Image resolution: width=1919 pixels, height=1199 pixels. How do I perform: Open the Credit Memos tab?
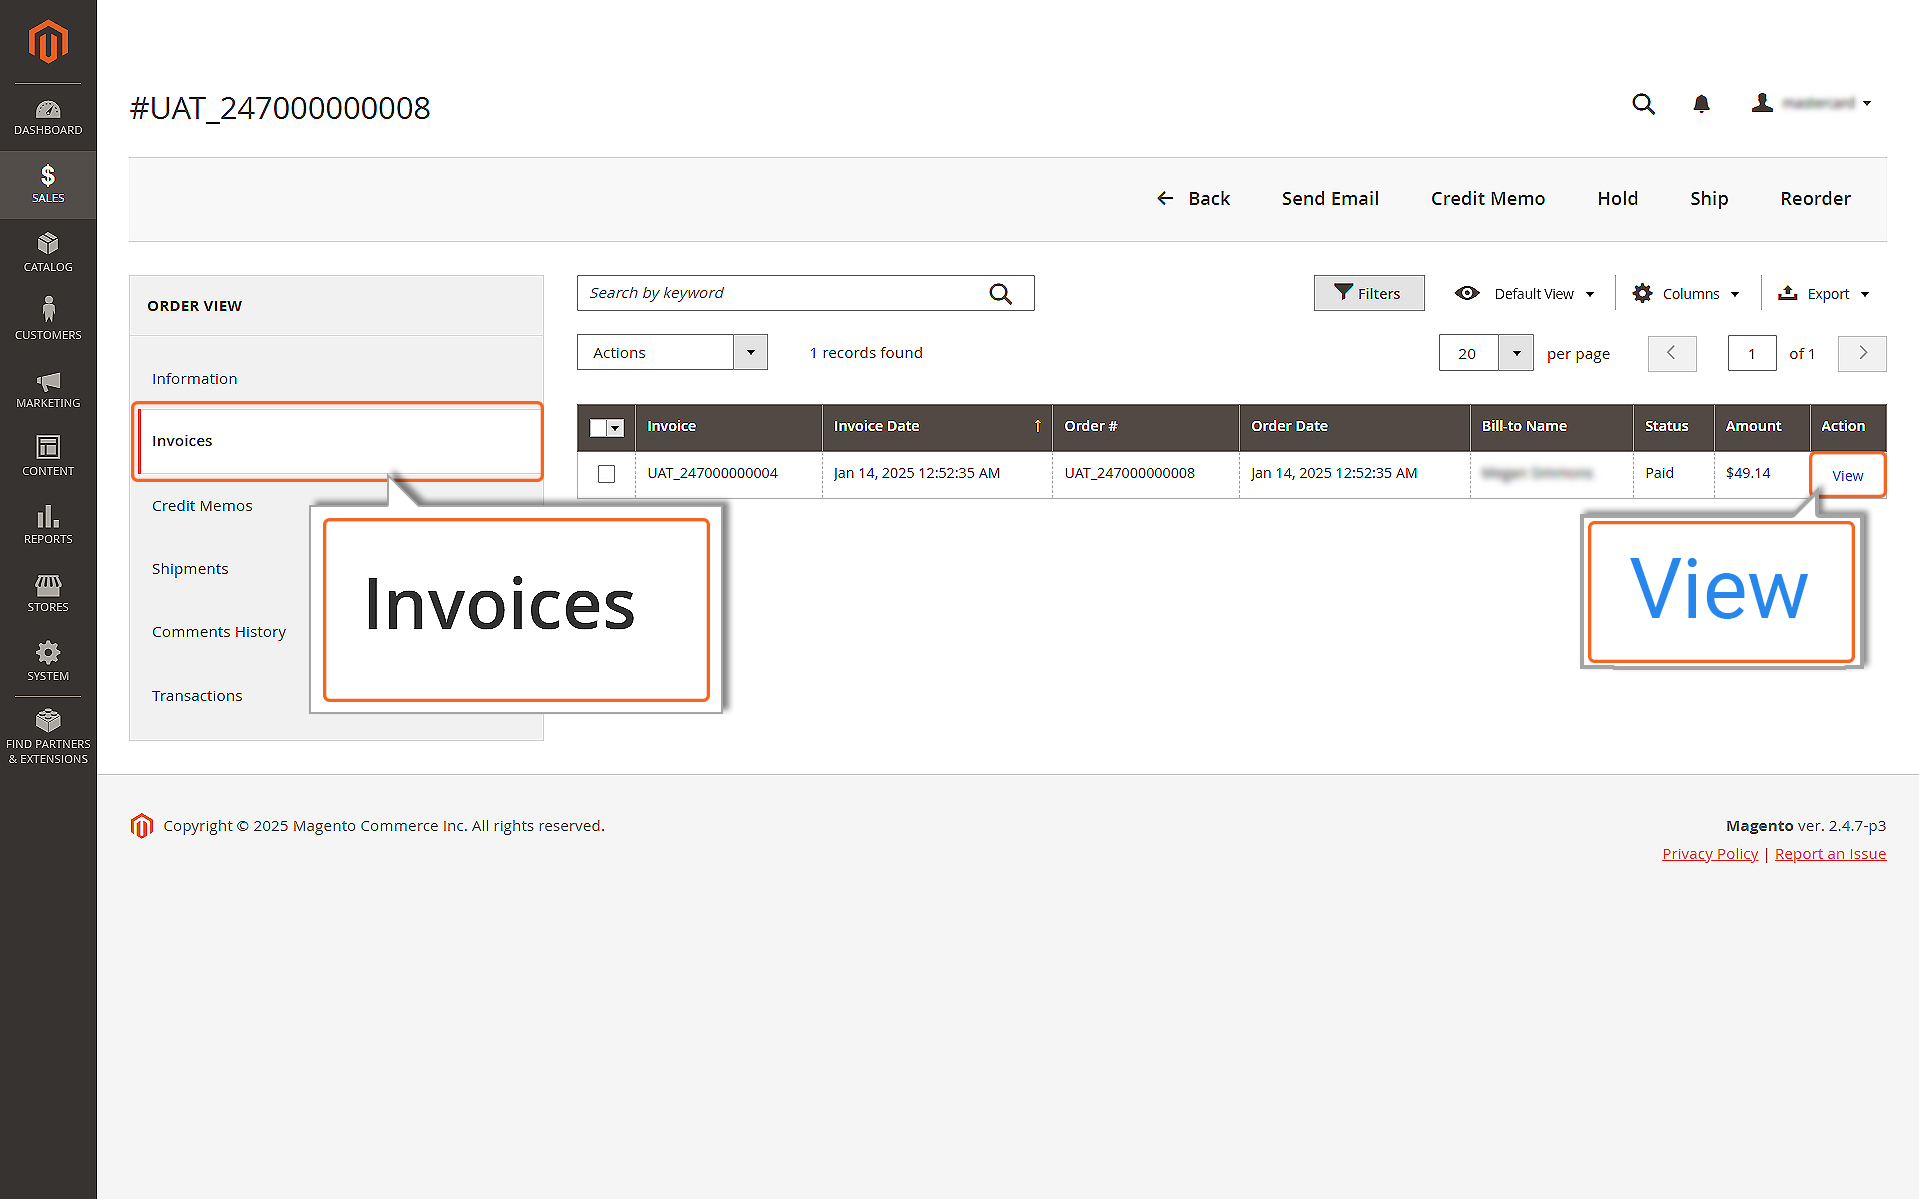point(202,505)
